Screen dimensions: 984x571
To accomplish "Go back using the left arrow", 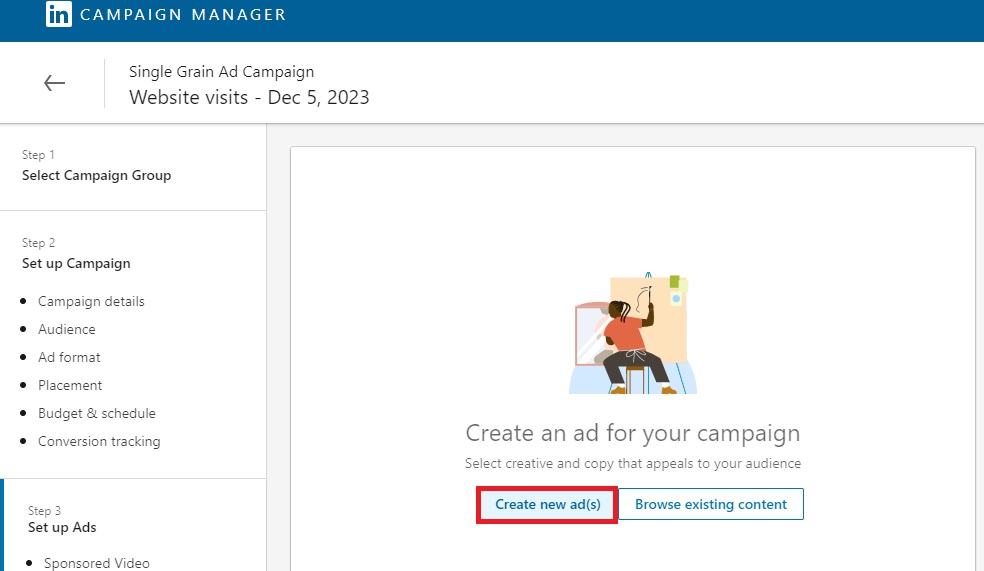I will [x=55, y=83].
